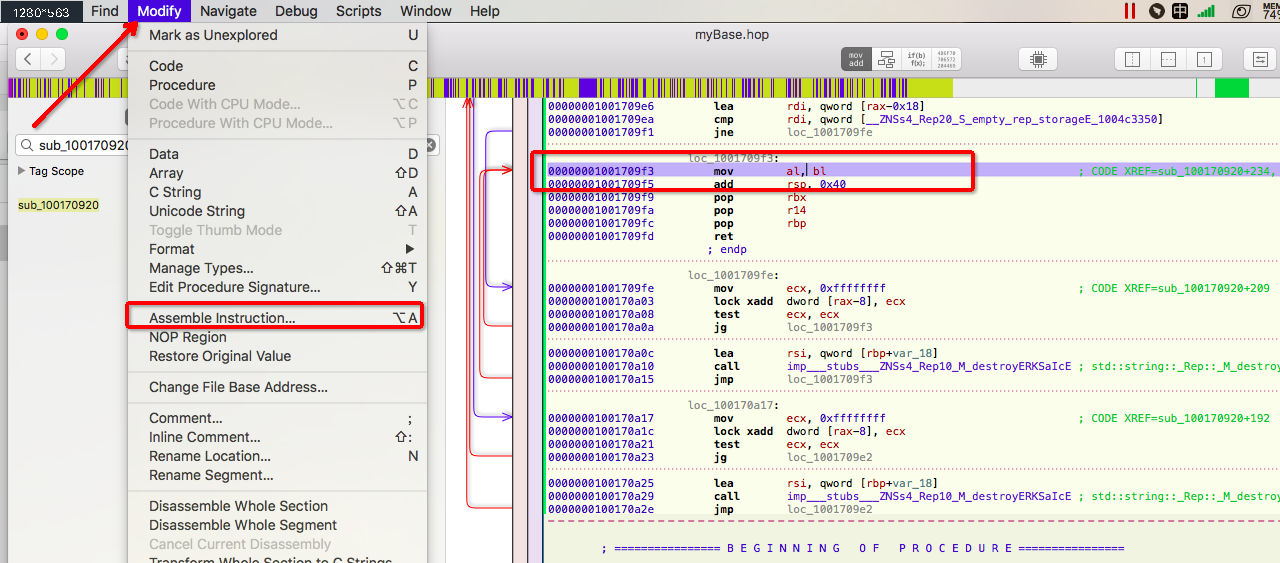This screenshot has width=1280, height=563.
Task: Select sub_100170920 in the procedure list
Action: pyautogui.click(x=58, y=205)
